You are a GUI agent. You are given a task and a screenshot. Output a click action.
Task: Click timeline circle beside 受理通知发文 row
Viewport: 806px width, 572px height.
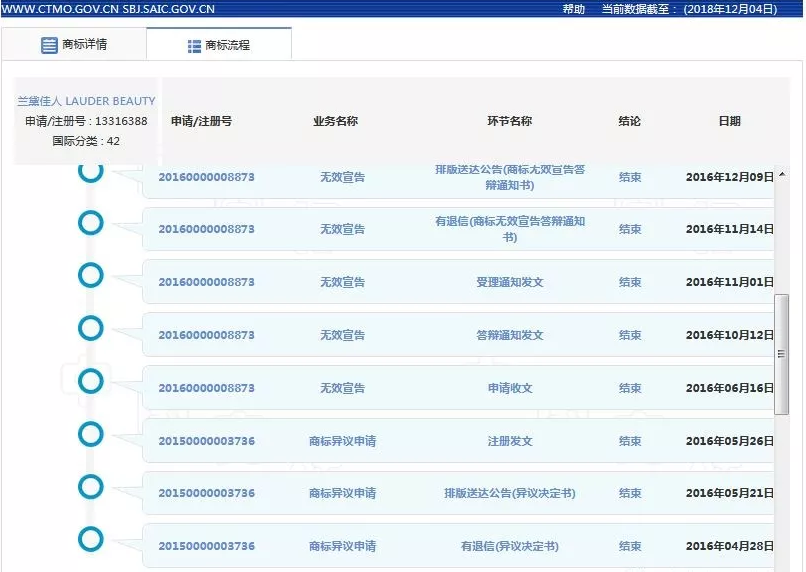(x=91, y=276)
